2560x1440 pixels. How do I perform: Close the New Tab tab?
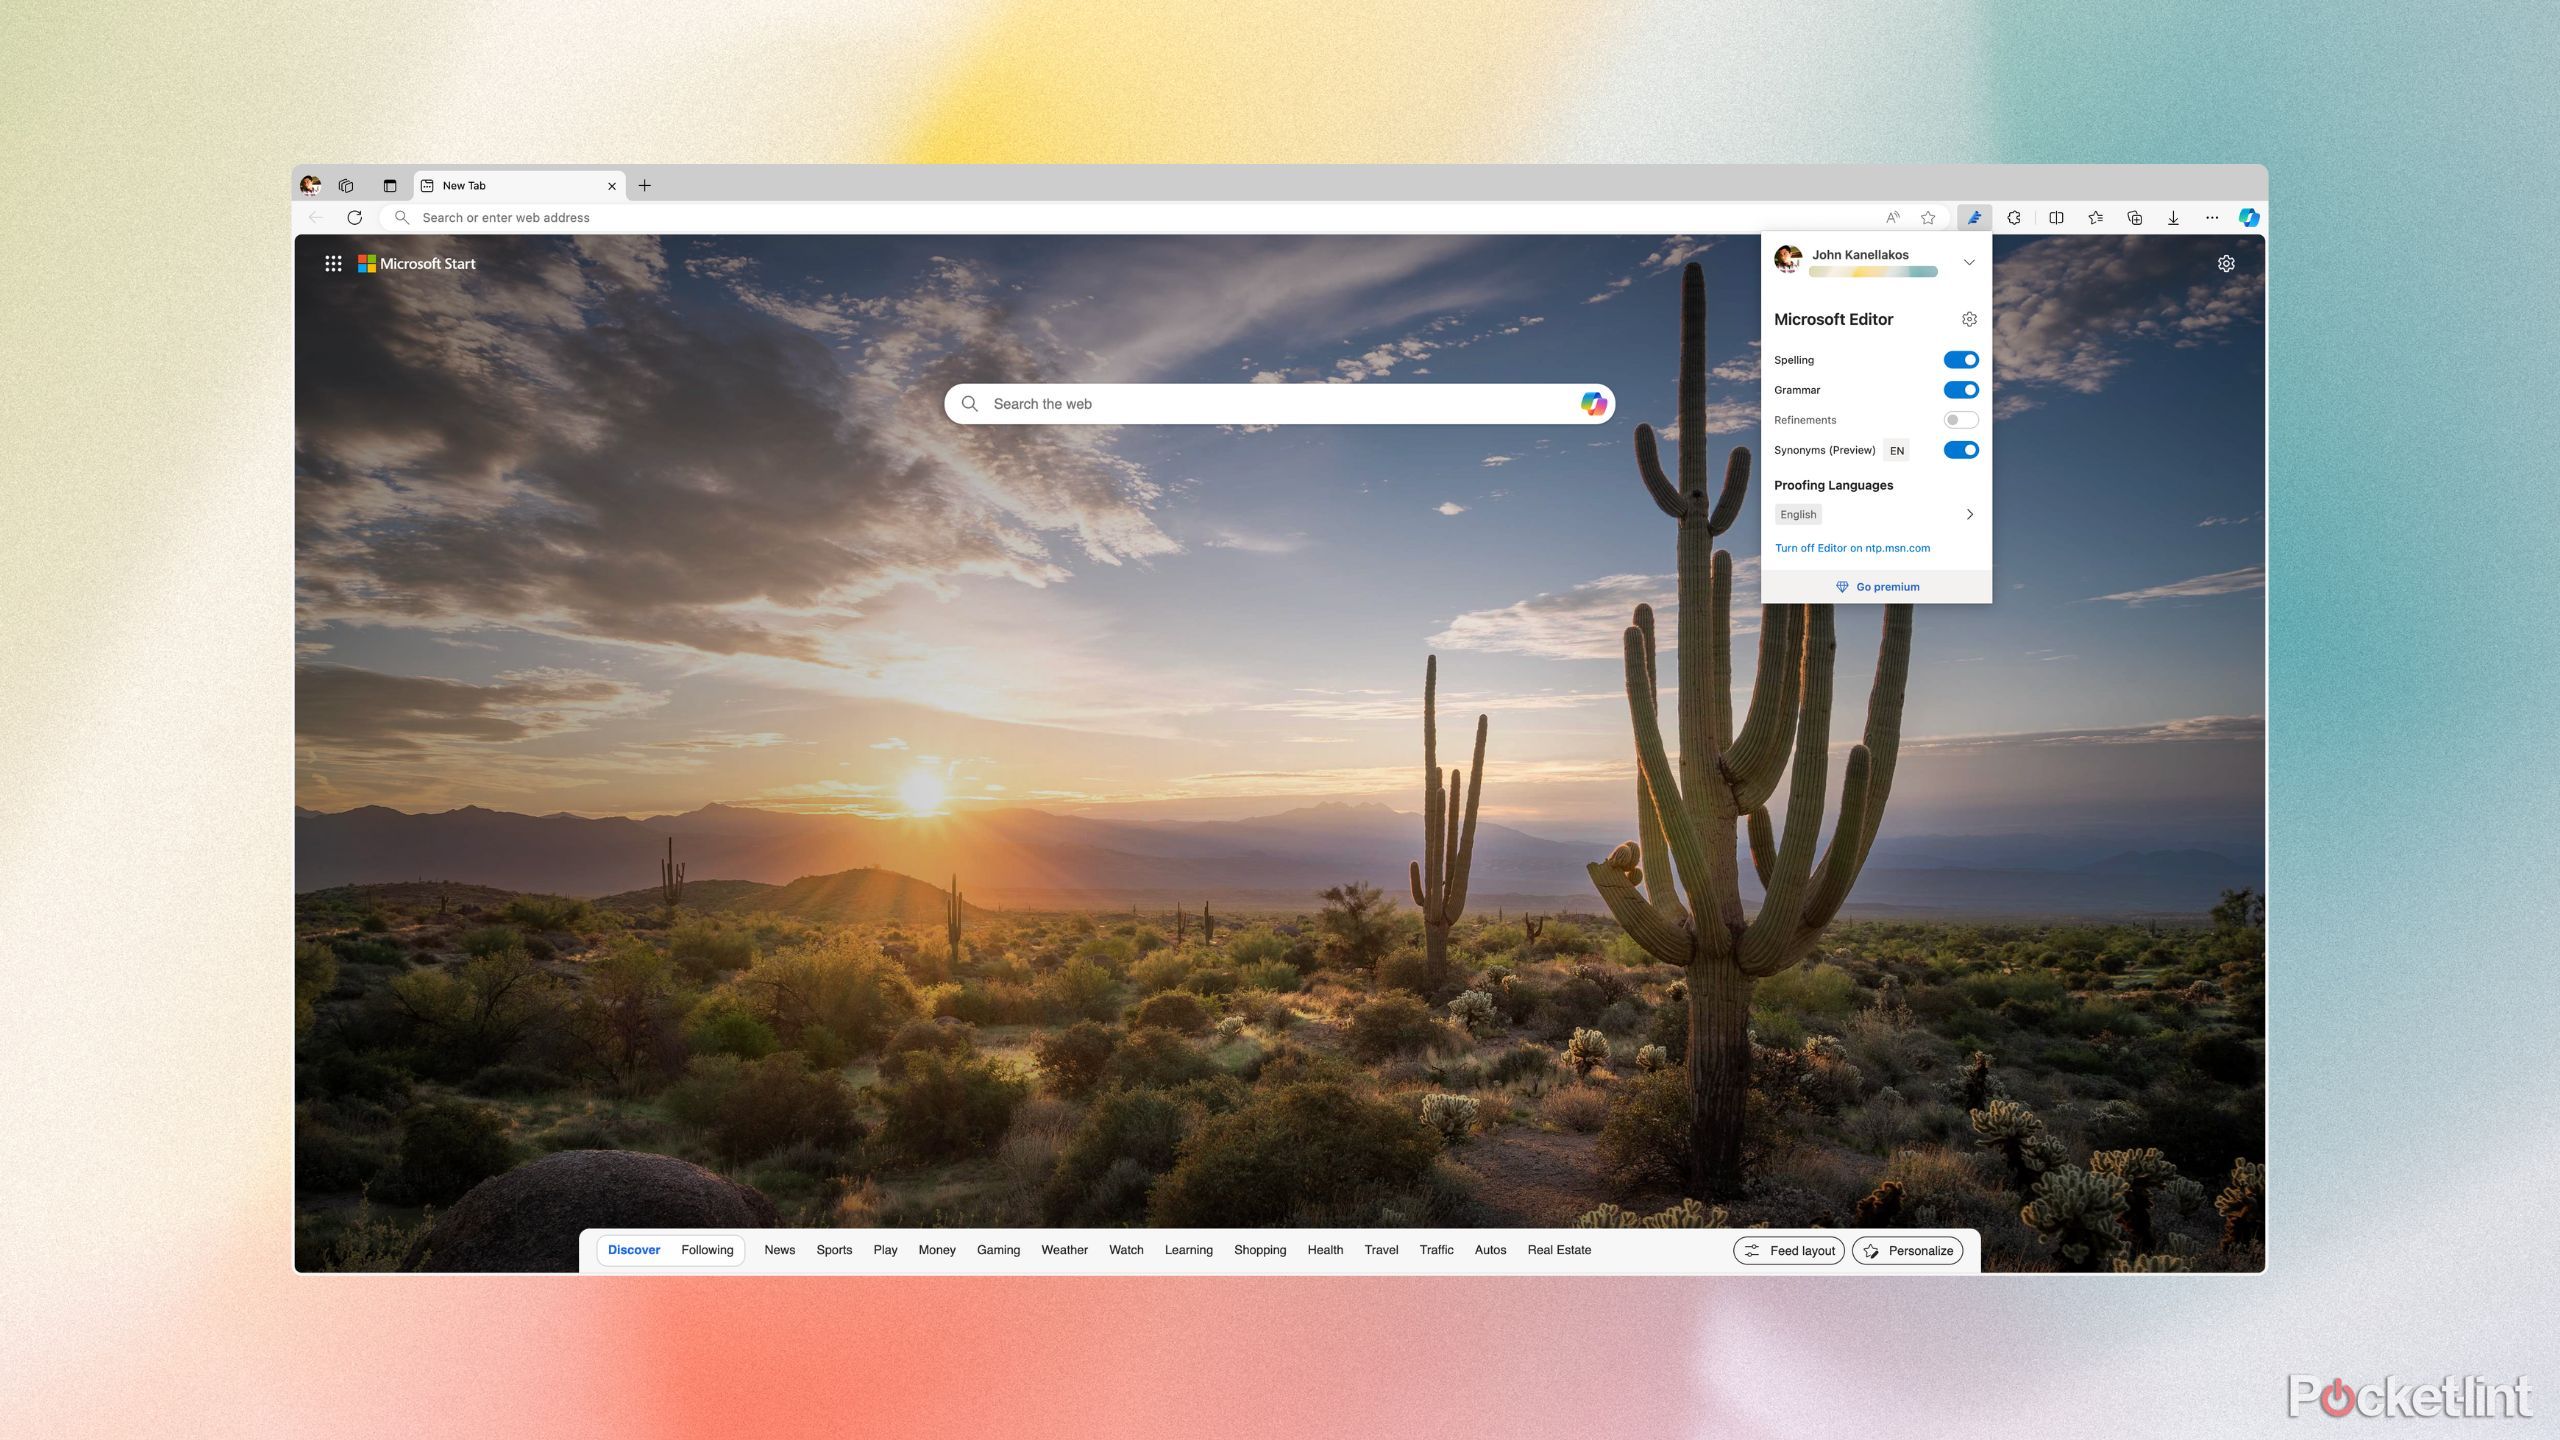pyautogui.click(x=612, y=186)
